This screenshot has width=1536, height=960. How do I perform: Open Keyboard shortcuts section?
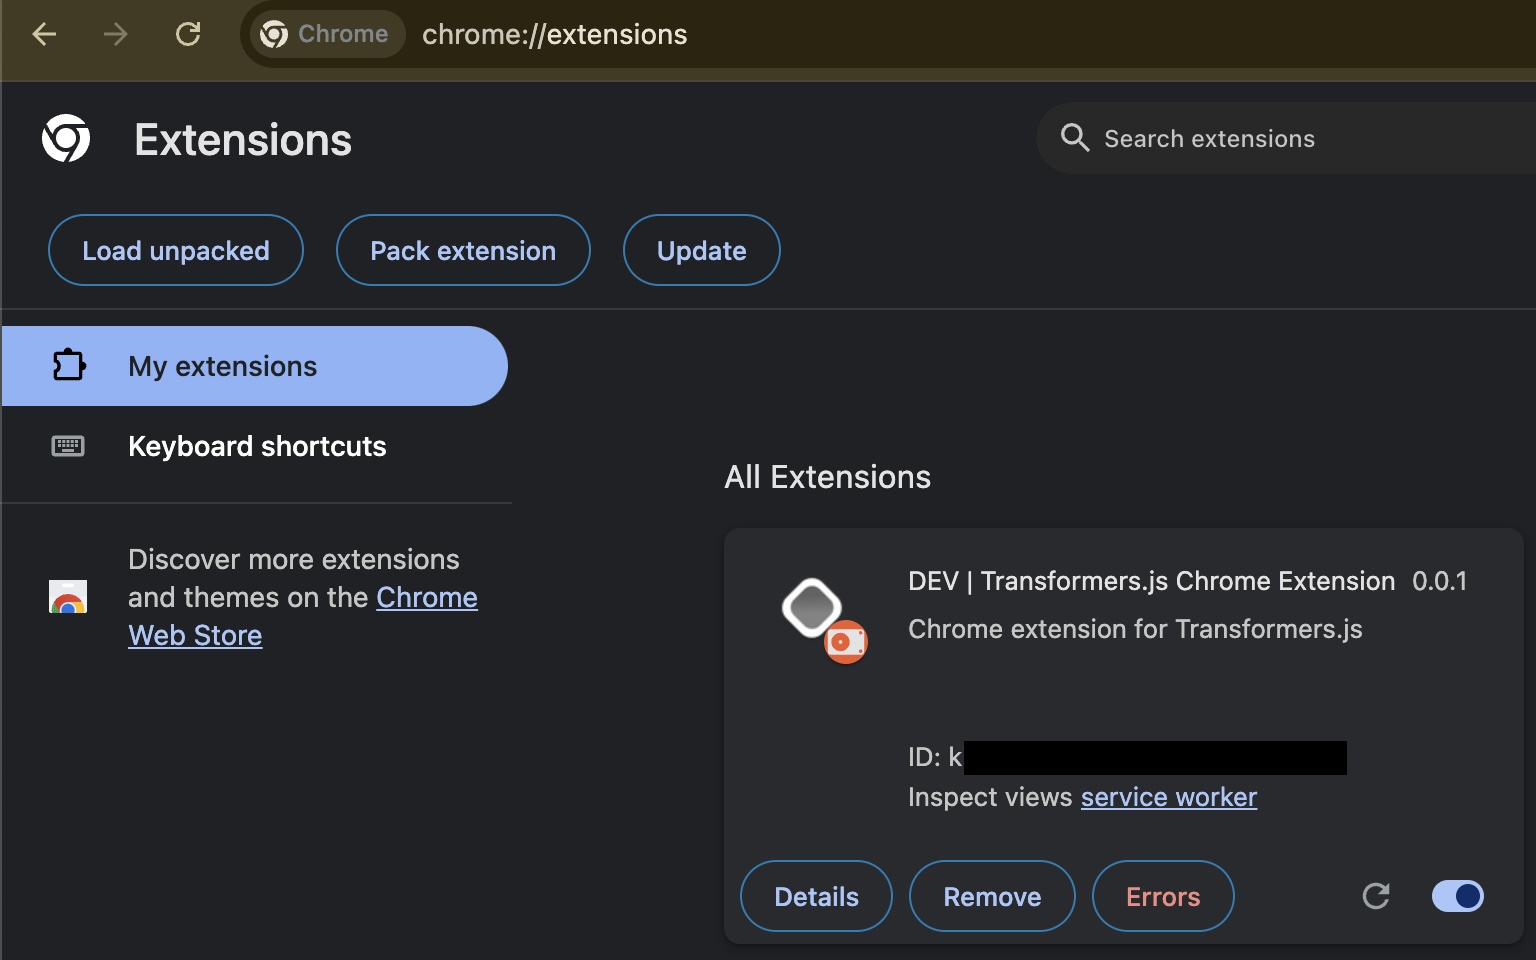tap(255, 446)
